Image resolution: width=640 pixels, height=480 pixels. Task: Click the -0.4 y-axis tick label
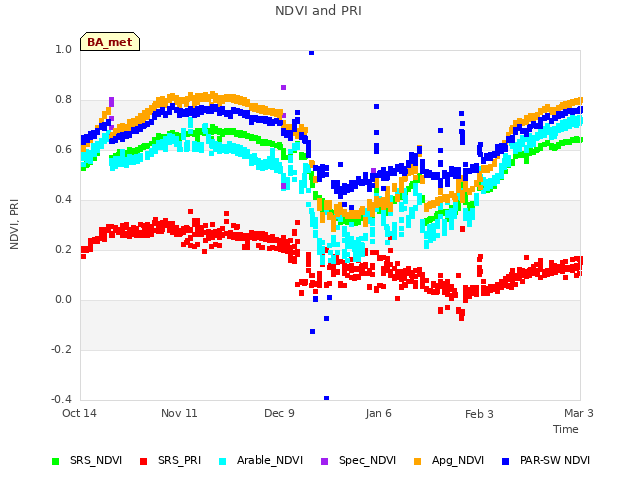click(61, 399)
